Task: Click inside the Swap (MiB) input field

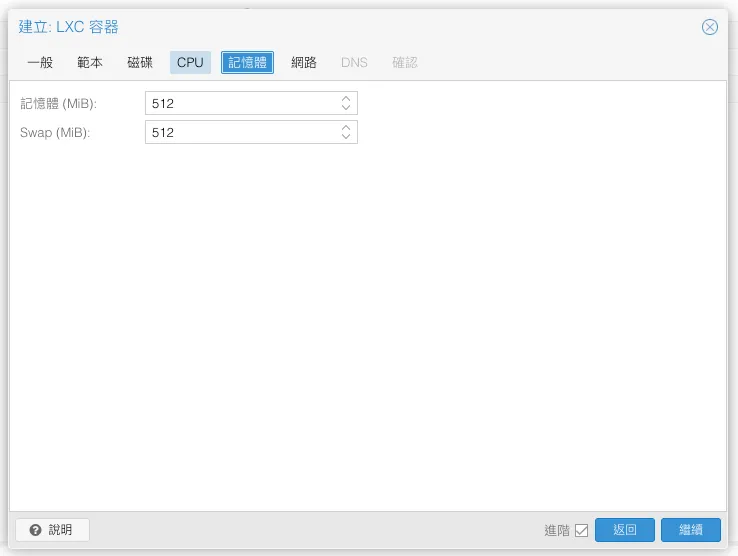Action: tap(240, 132)
